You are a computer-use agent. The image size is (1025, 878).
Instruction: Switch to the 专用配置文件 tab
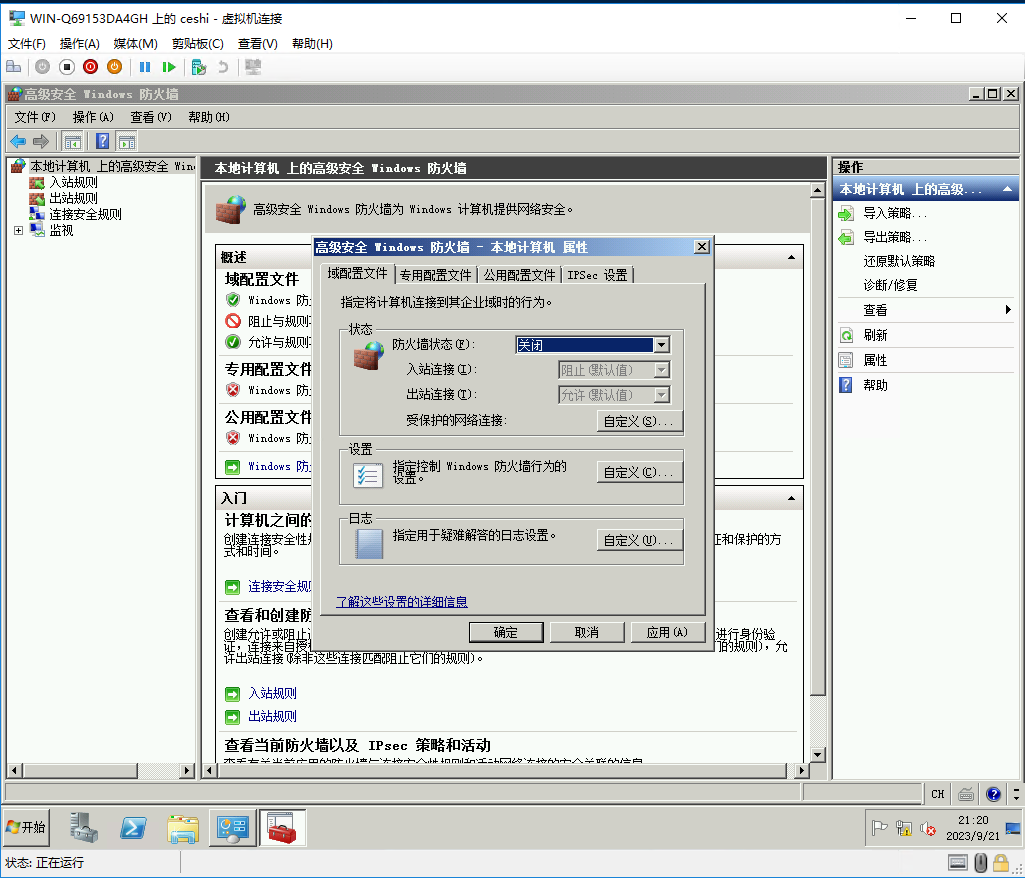click(435, 275)
